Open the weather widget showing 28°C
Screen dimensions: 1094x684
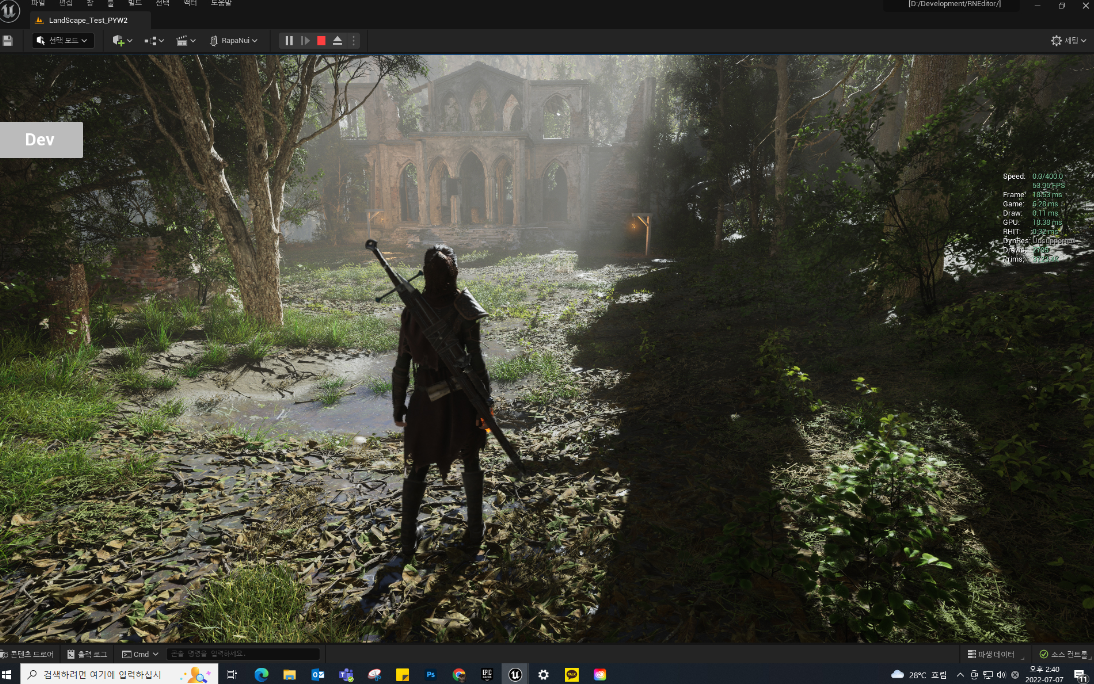(919, 674)
